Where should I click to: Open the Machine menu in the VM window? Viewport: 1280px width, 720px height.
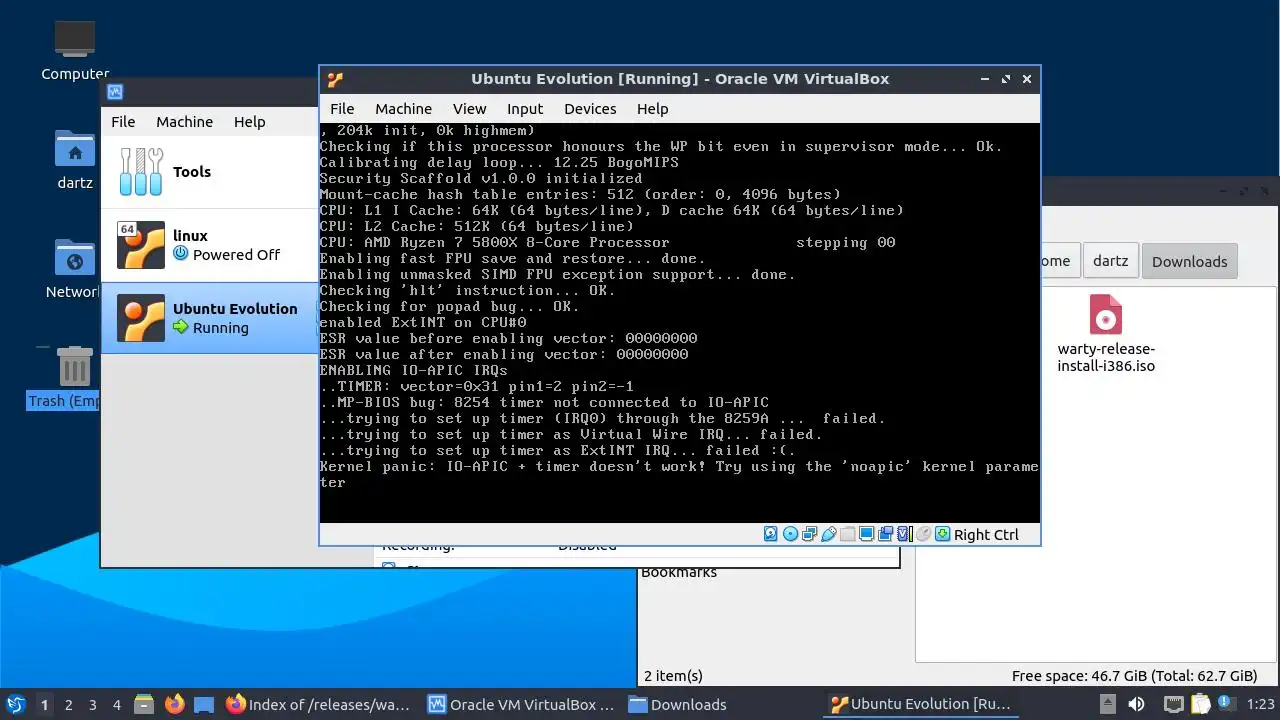(x=403, y=109)
